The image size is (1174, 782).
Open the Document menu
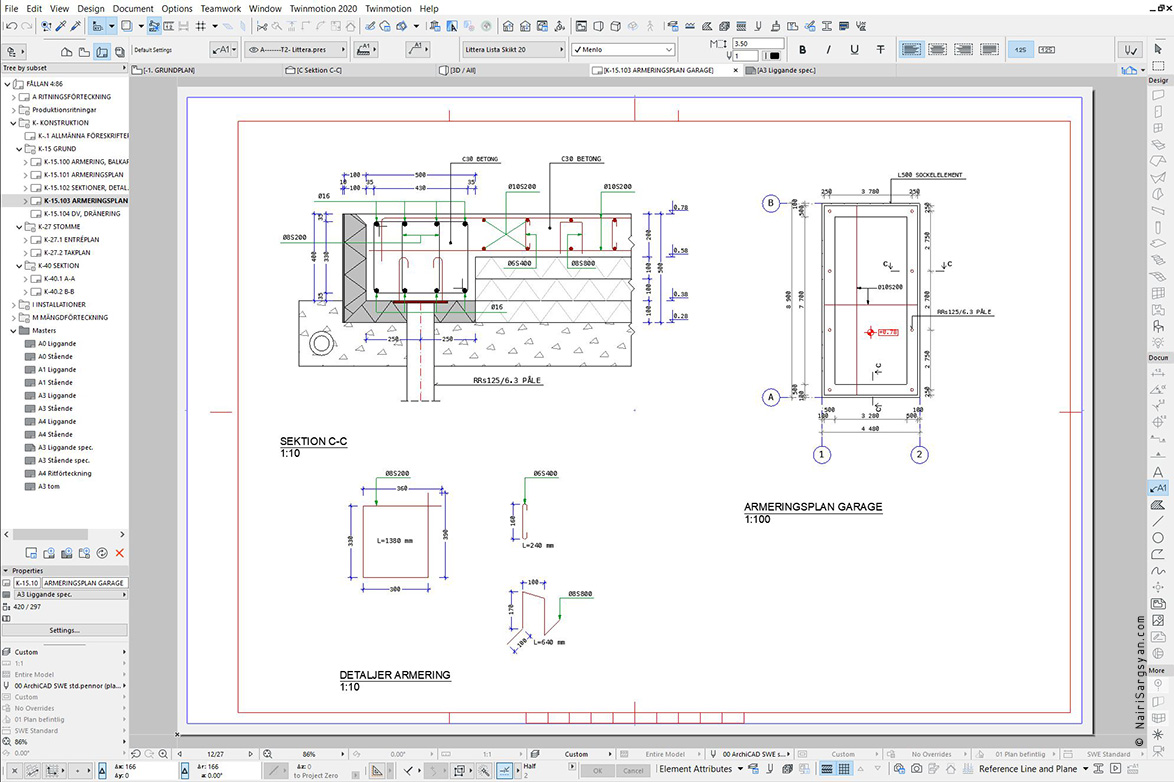[133, 8]
